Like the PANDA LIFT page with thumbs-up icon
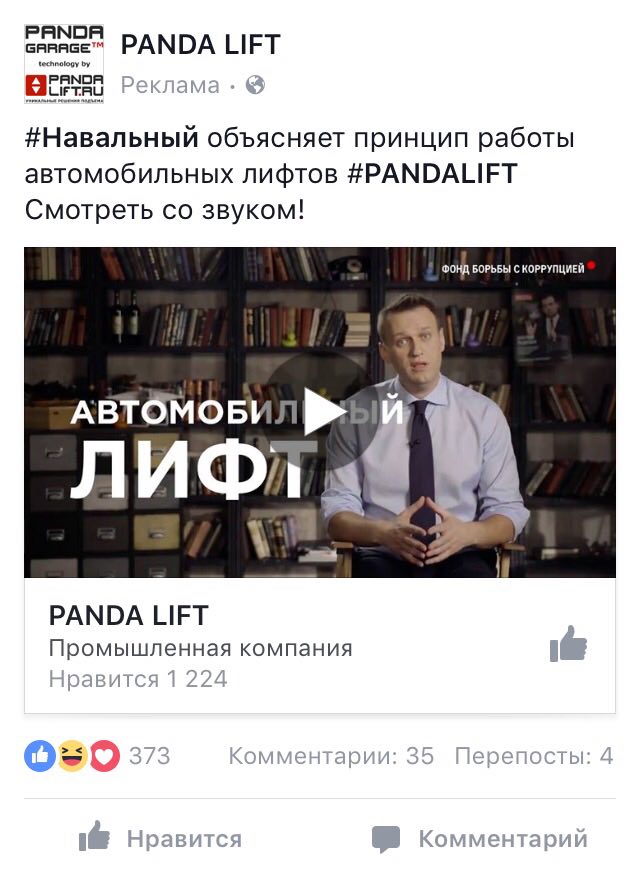 tap(568, 644)
